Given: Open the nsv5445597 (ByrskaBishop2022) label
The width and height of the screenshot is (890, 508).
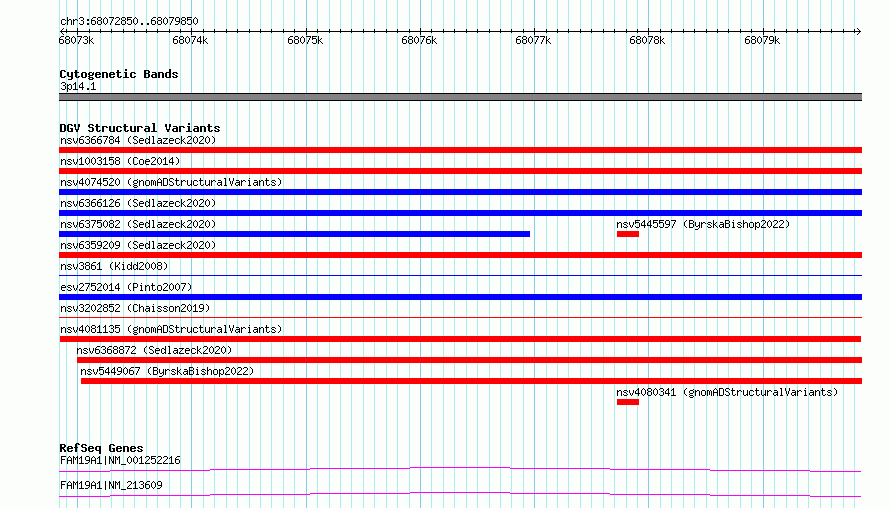Looking at the screenshot, I should click(703, 224).
